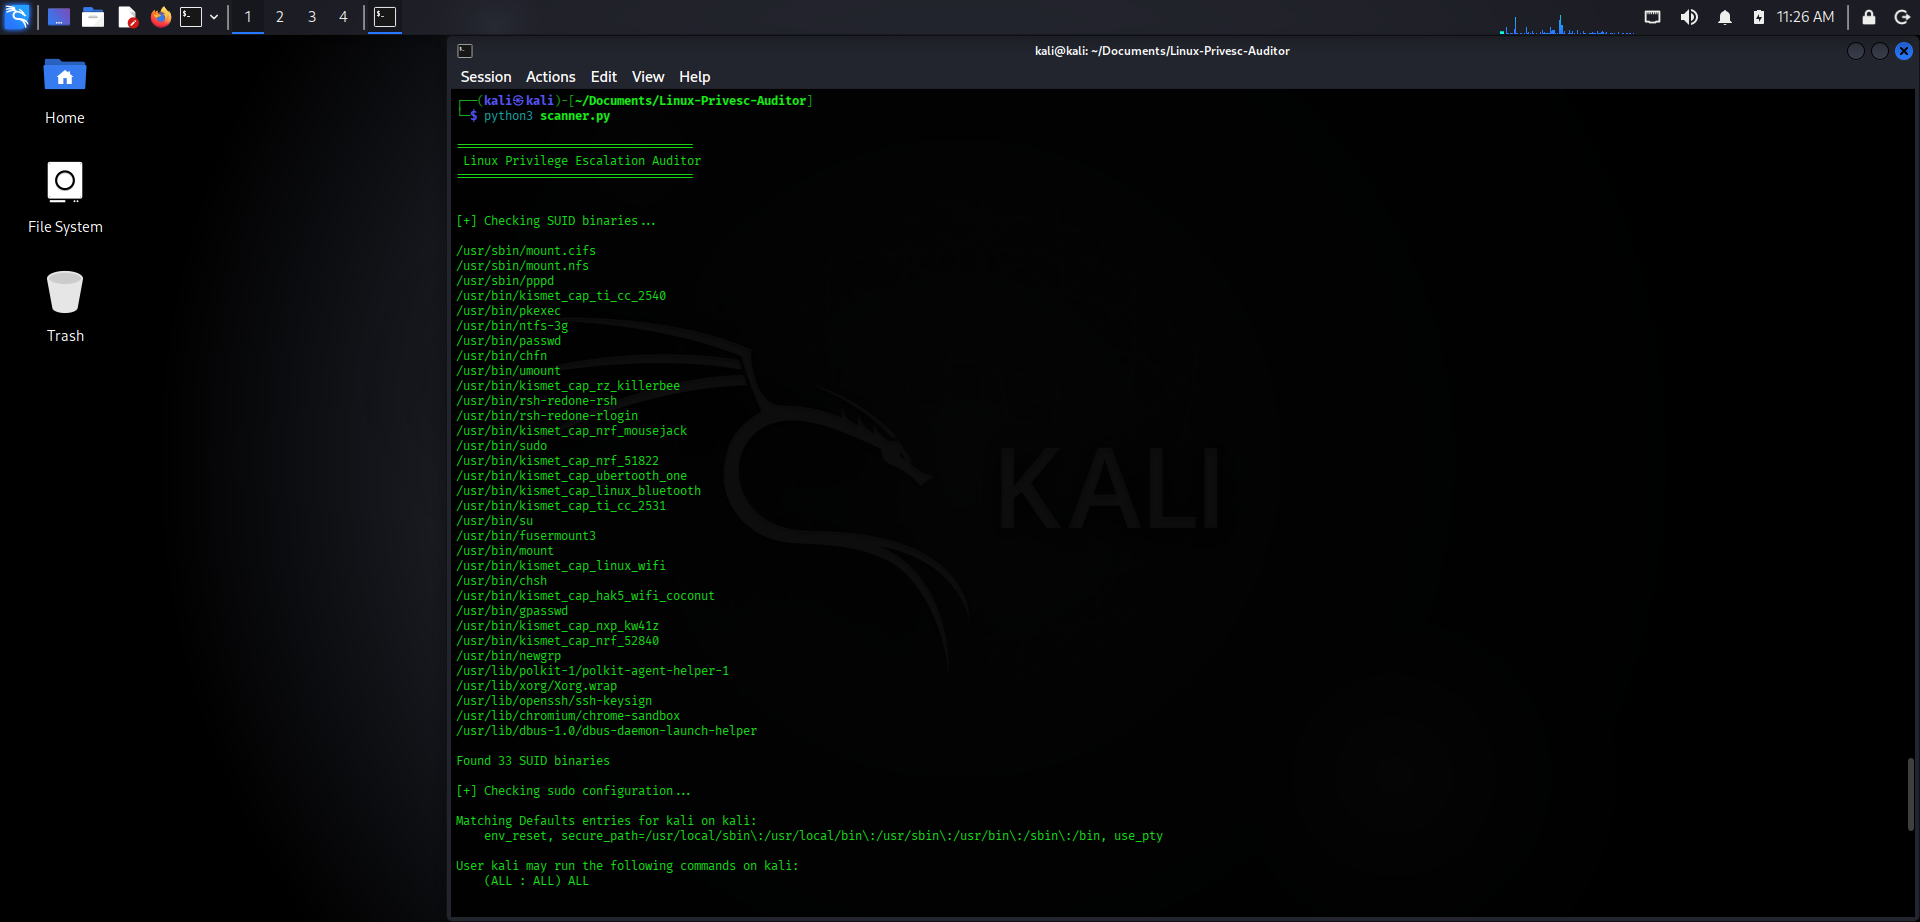The image size is (1920, 922).
Task: Click the battery power manager icon
Action: (1759, 17)
